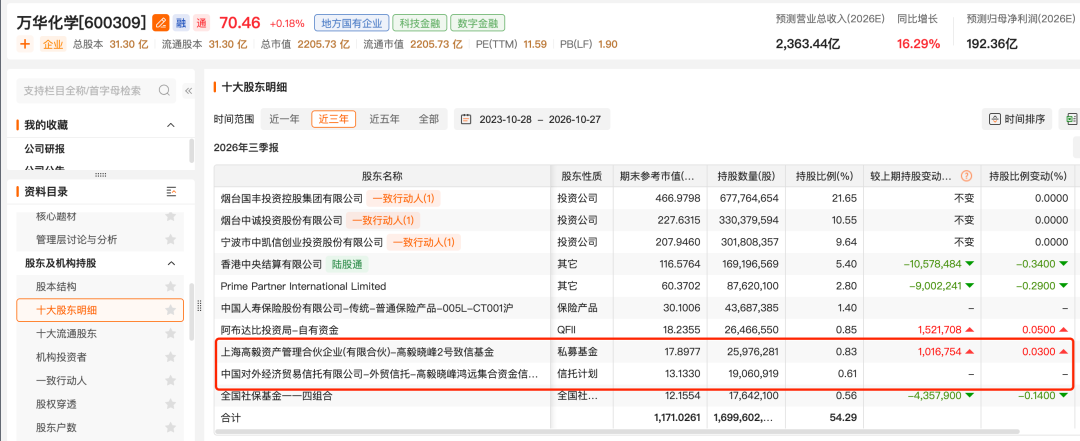Click the orange edit pencil icon beside 万华化学[600309]
The image size is (1080, 441).
160,23
